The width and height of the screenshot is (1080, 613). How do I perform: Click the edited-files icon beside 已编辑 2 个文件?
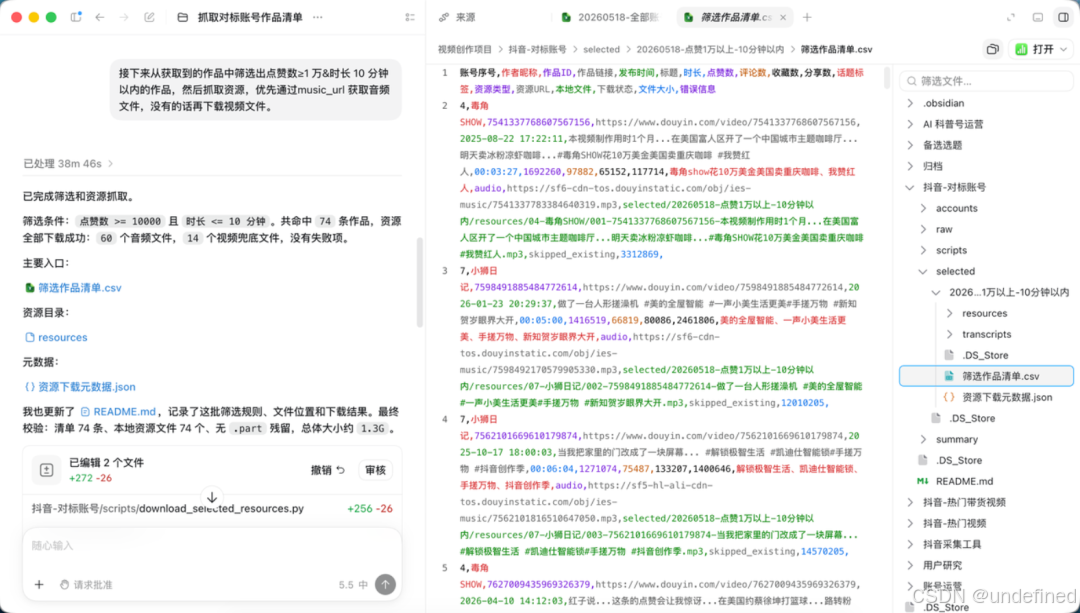pyautogui.click(x=46, y=470)
